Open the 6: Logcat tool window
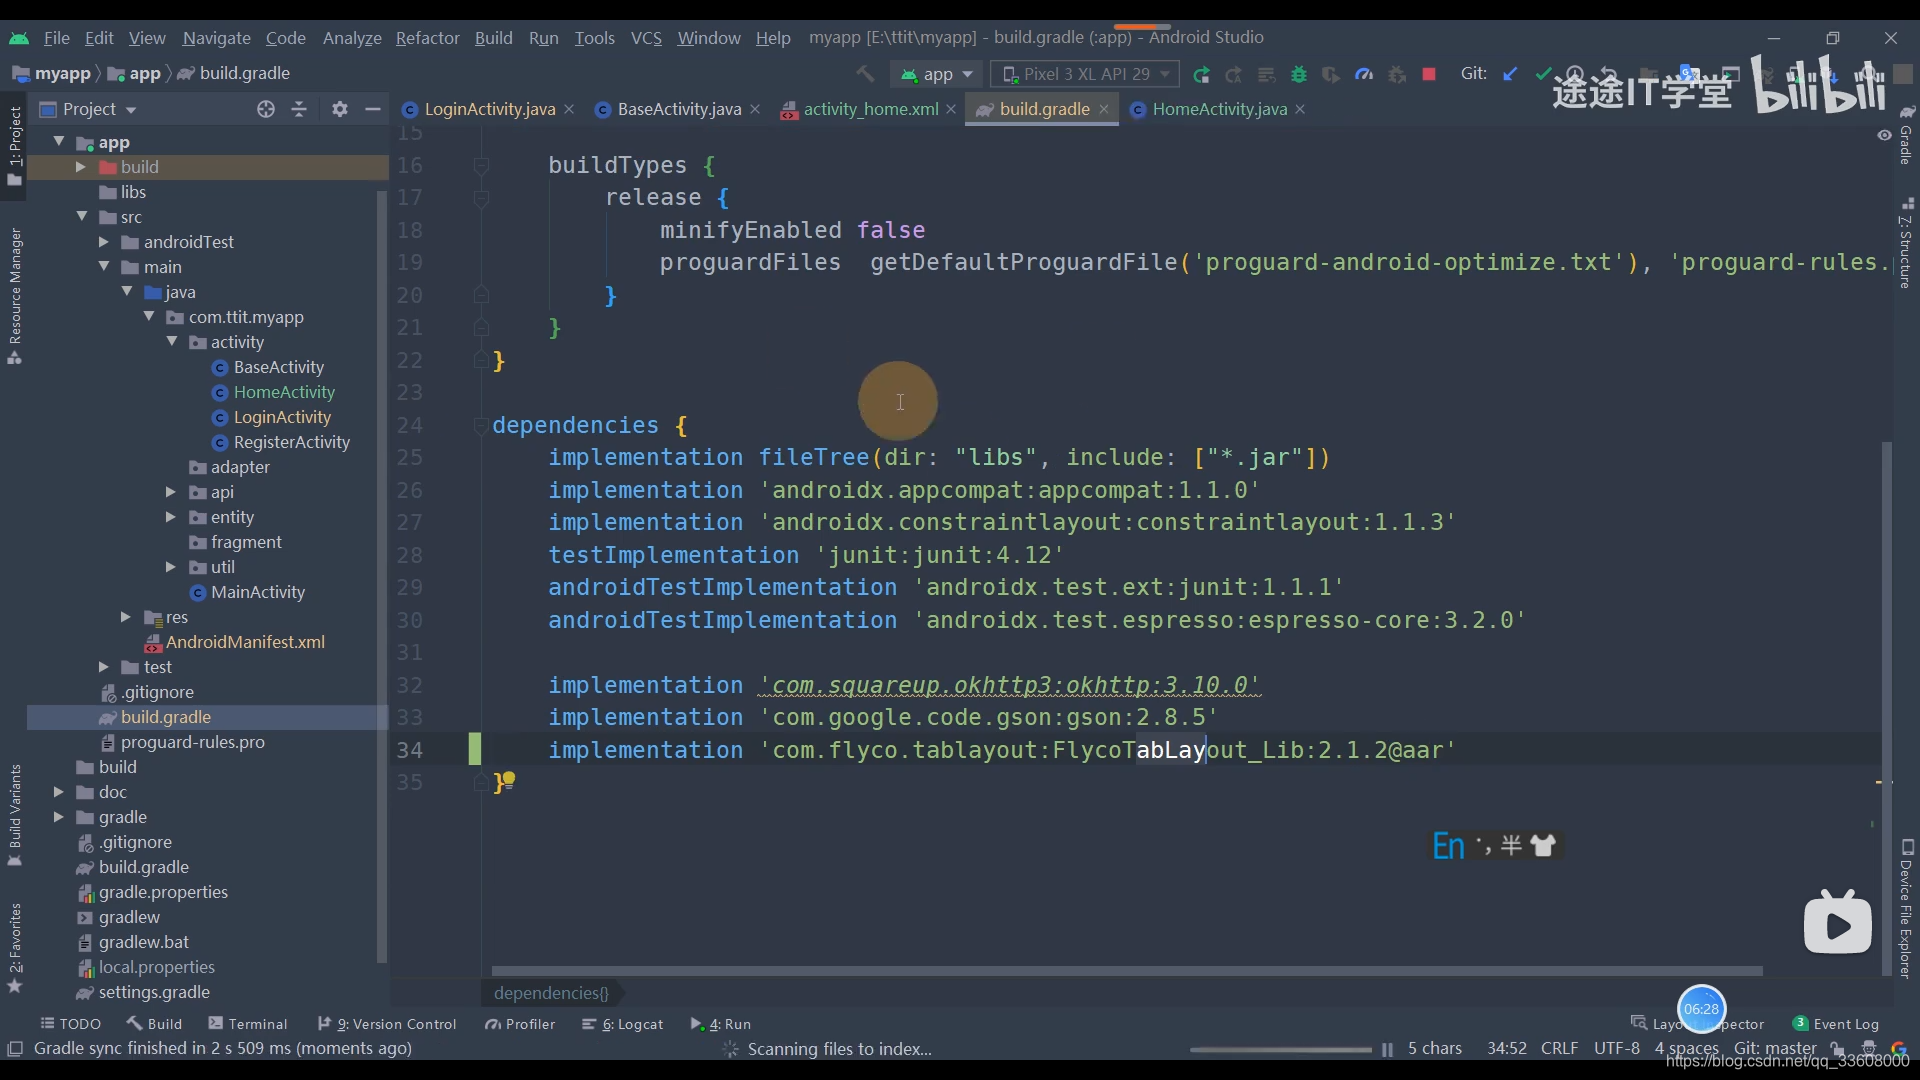 pyautogui.click(x=622, y=1024)
